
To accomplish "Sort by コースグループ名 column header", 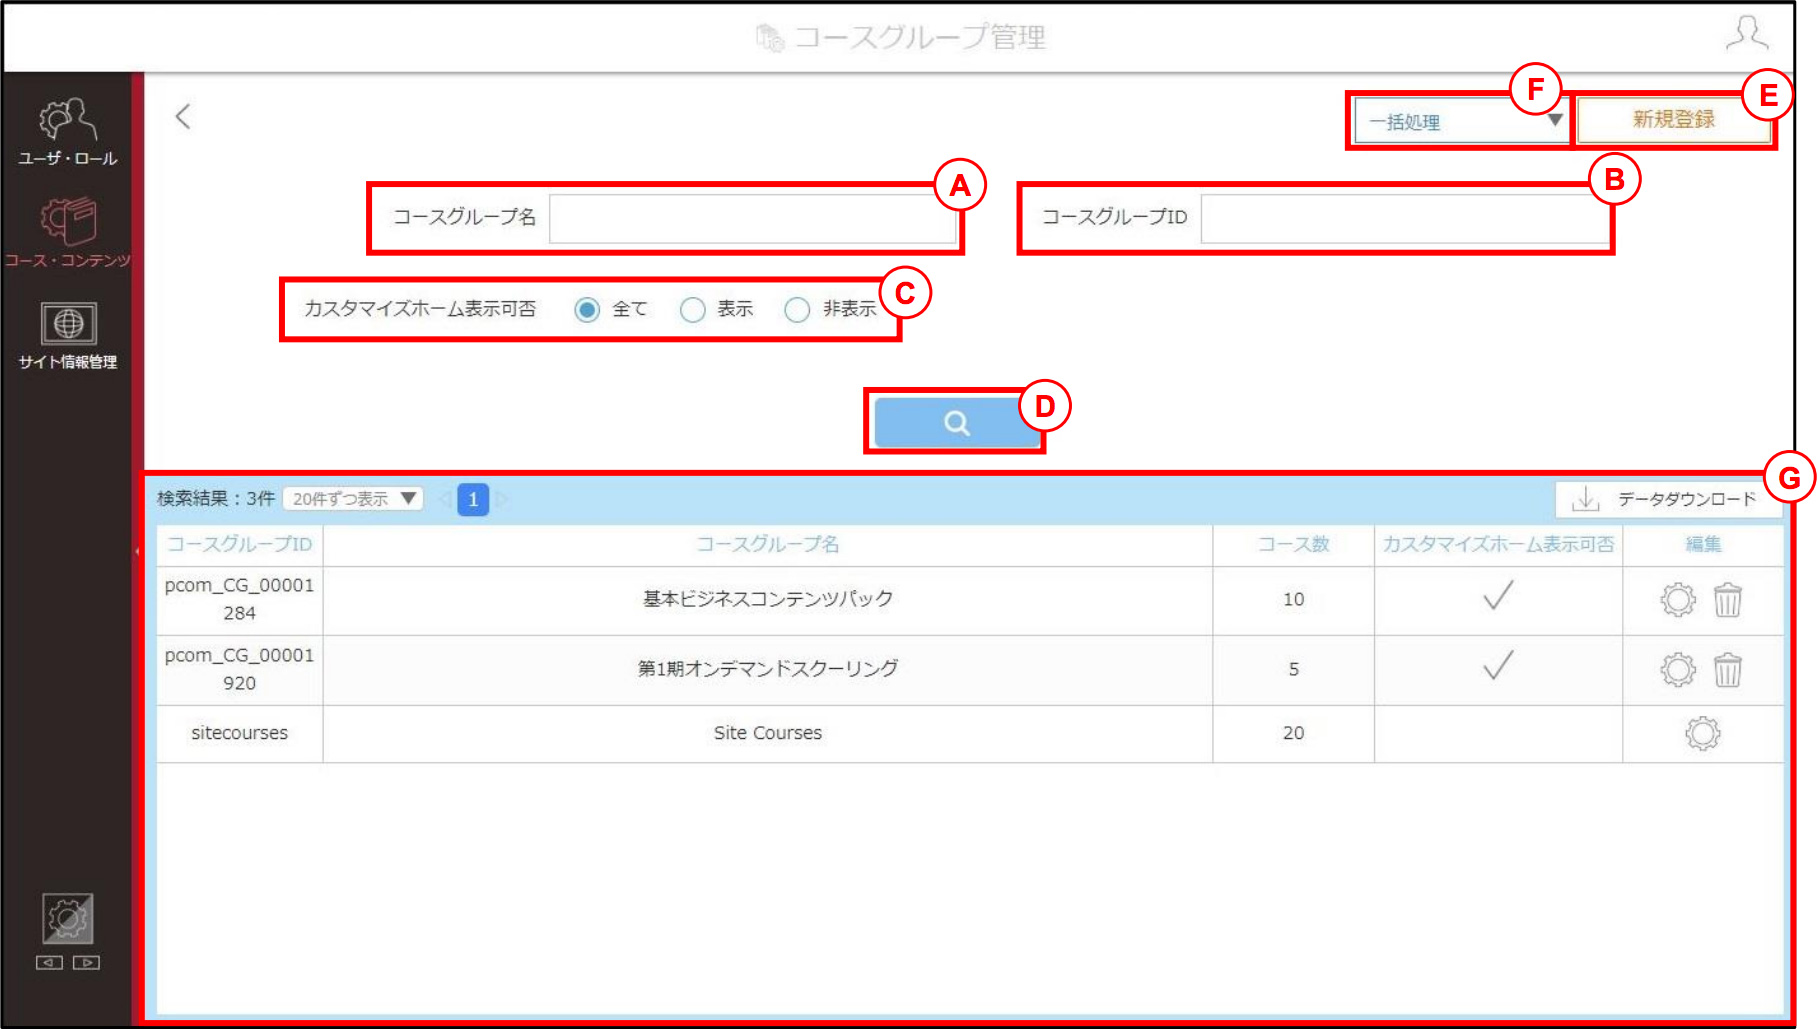I will click(x=768, y=544).
